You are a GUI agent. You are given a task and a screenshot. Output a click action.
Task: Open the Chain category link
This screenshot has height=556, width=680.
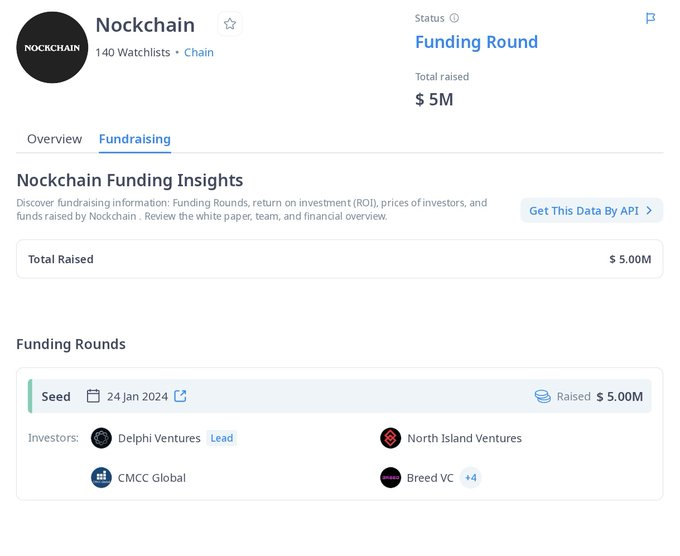coord(199,52)
